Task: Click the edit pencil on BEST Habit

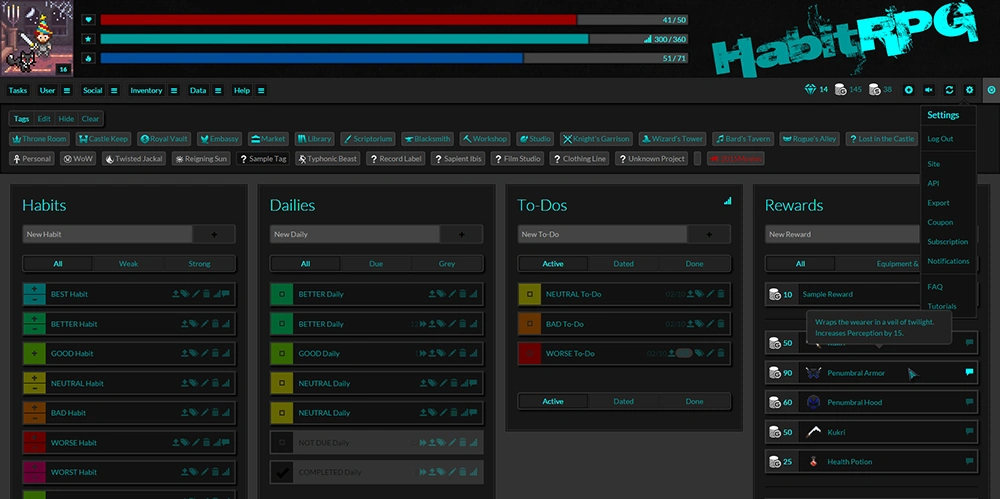Action: (196, 294)
